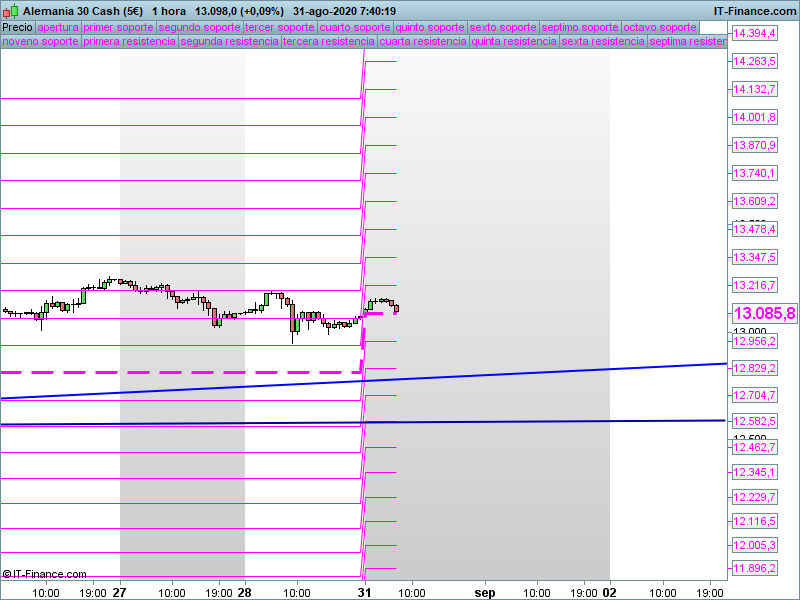The height and width of the screenshot is (600, 800).
Task: Click the last red candlestick on 31
Action: [396, 308]
